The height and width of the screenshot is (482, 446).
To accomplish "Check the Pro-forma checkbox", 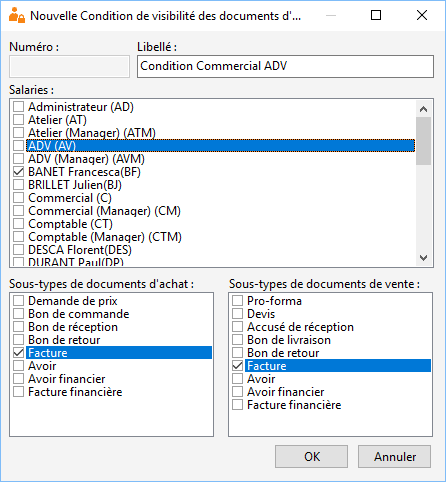I will [238, 301].
